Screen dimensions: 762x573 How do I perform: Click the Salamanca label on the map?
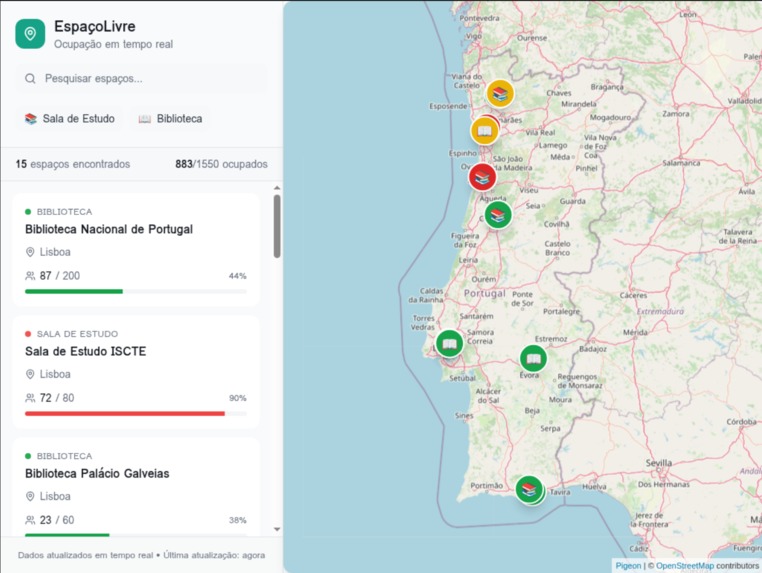[681, 163]
